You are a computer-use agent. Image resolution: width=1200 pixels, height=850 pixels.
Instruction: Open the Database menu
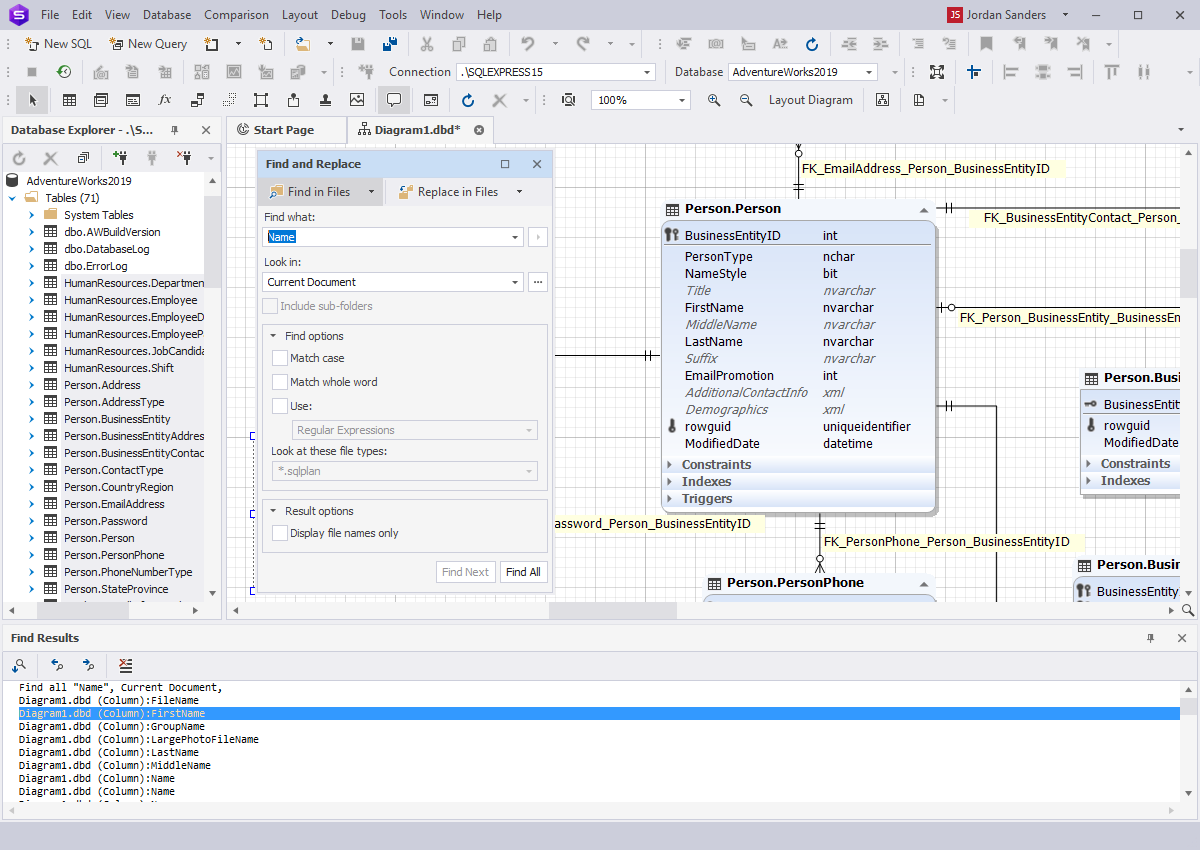[167, 15]
